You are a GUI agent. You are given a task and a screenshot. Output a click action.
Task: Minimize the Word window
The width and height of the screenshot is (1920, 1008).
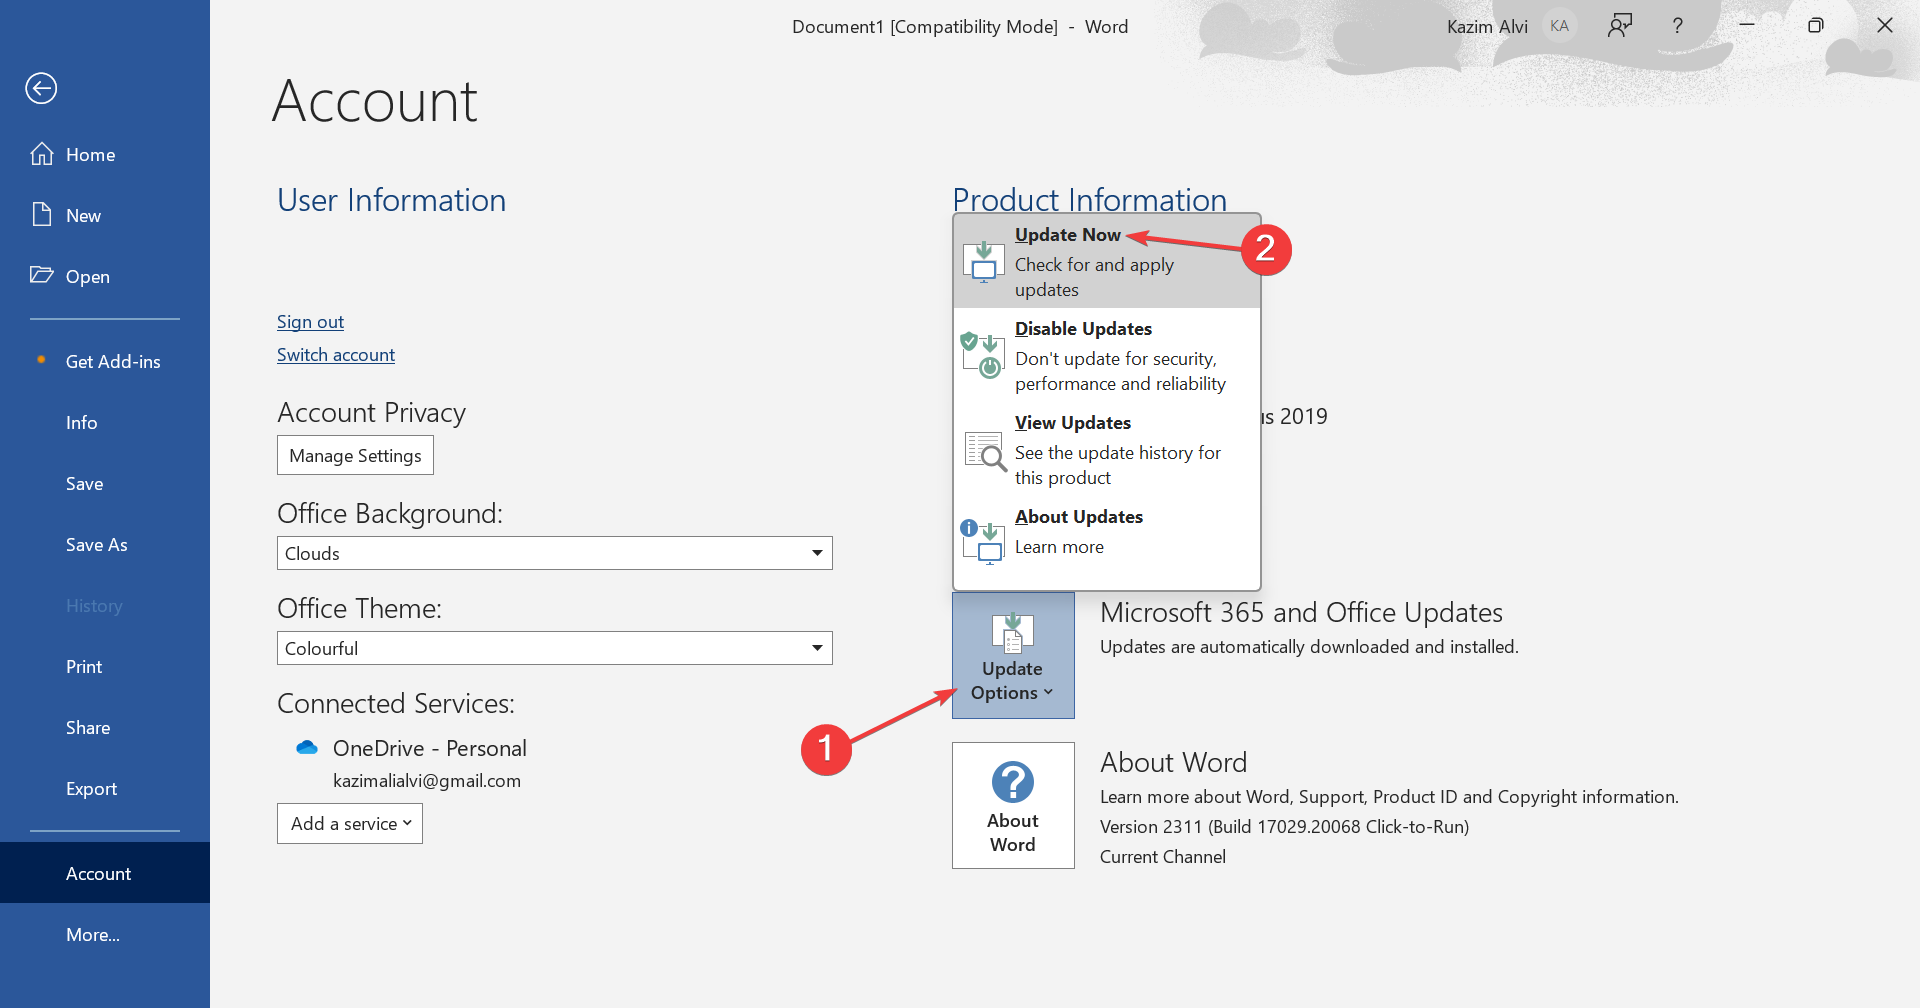[x=1747, y=26]
